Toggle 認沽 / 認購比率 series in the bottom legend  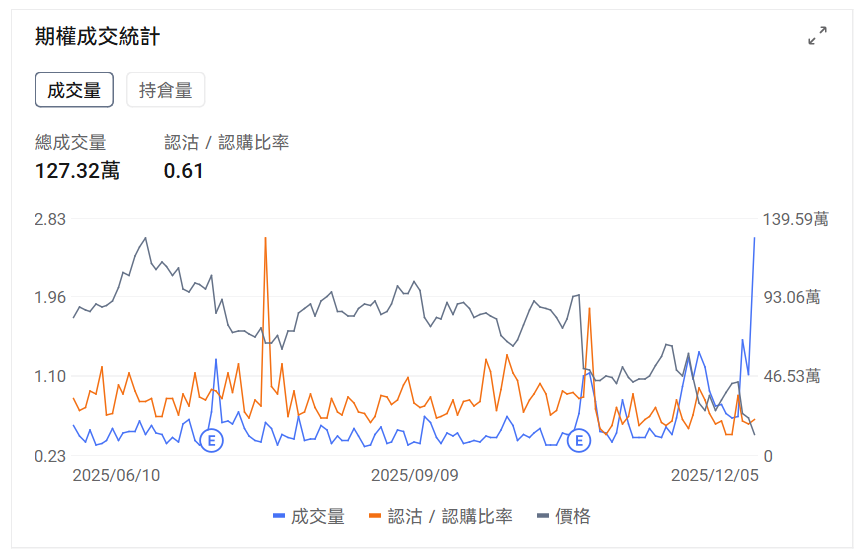[441, 516]
